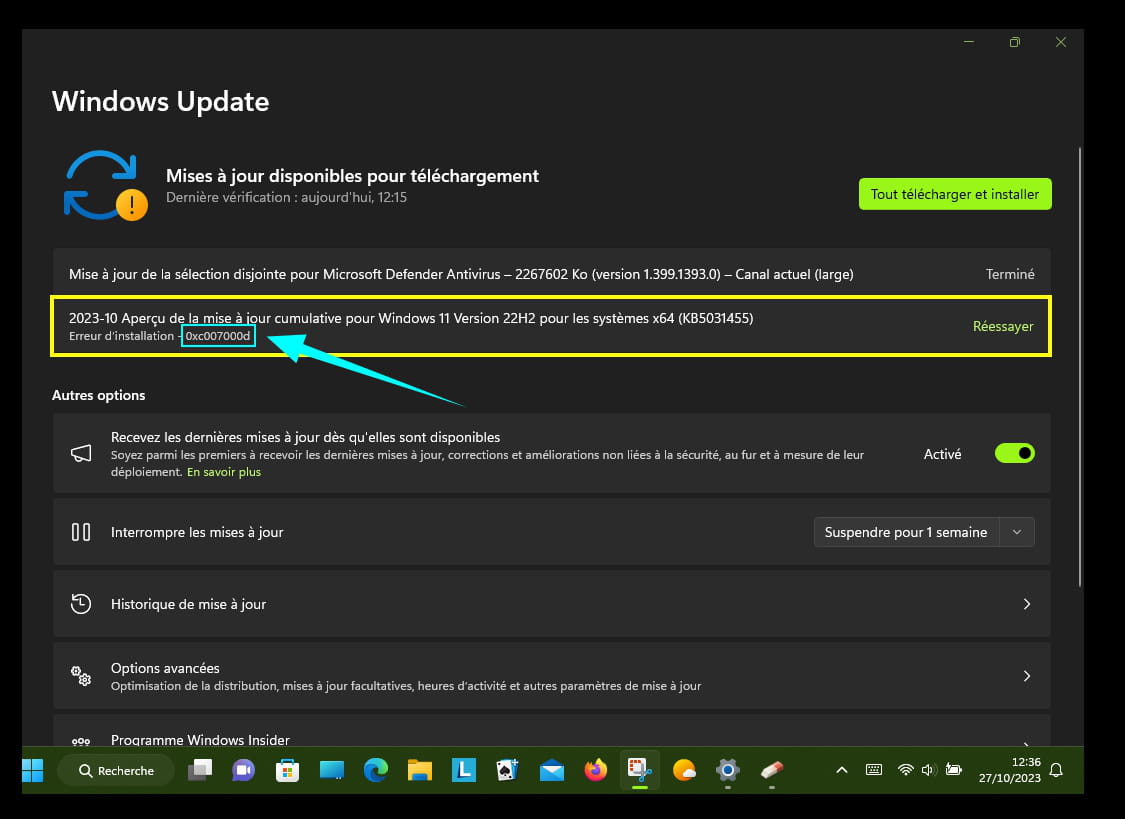Open the En savoir plus link
Viewport: 1125px width, 819px height.
[x=224, y=472]
